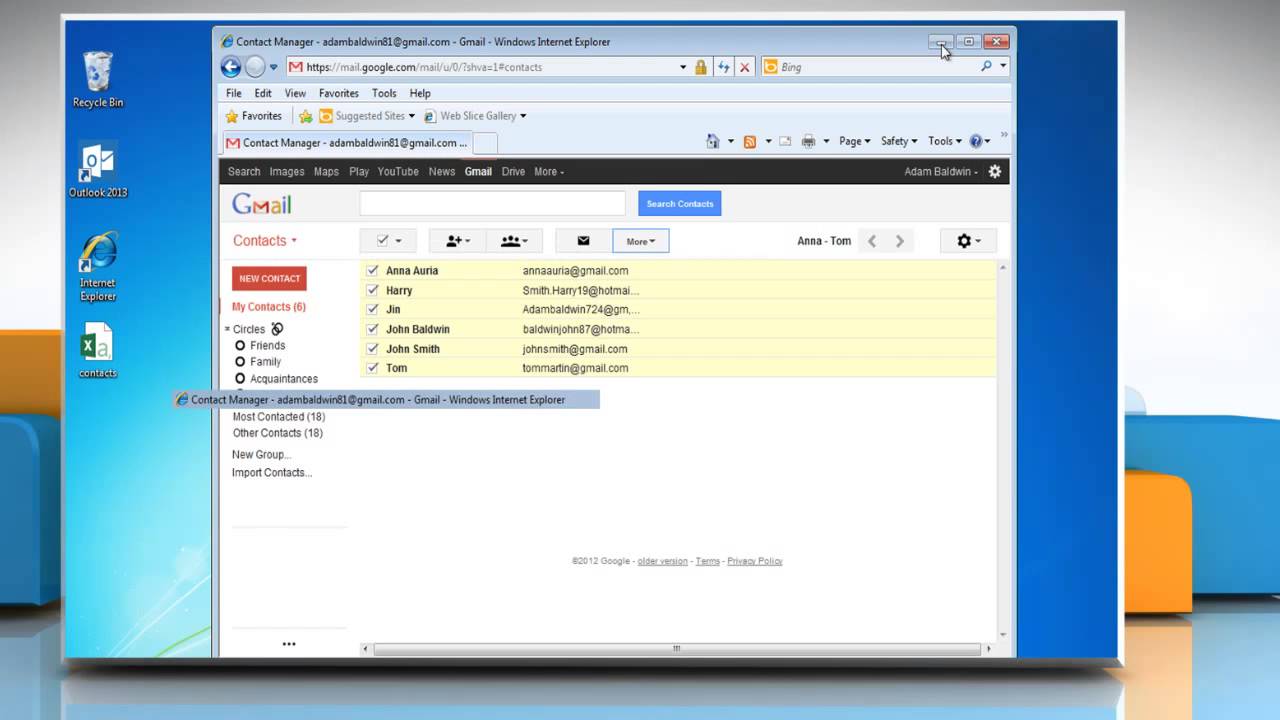The width and height of the screenshot is (1280, 720).
Task: Open the Page dropdown in command bar
Action: pyautogui.click(x=854, y=141)
